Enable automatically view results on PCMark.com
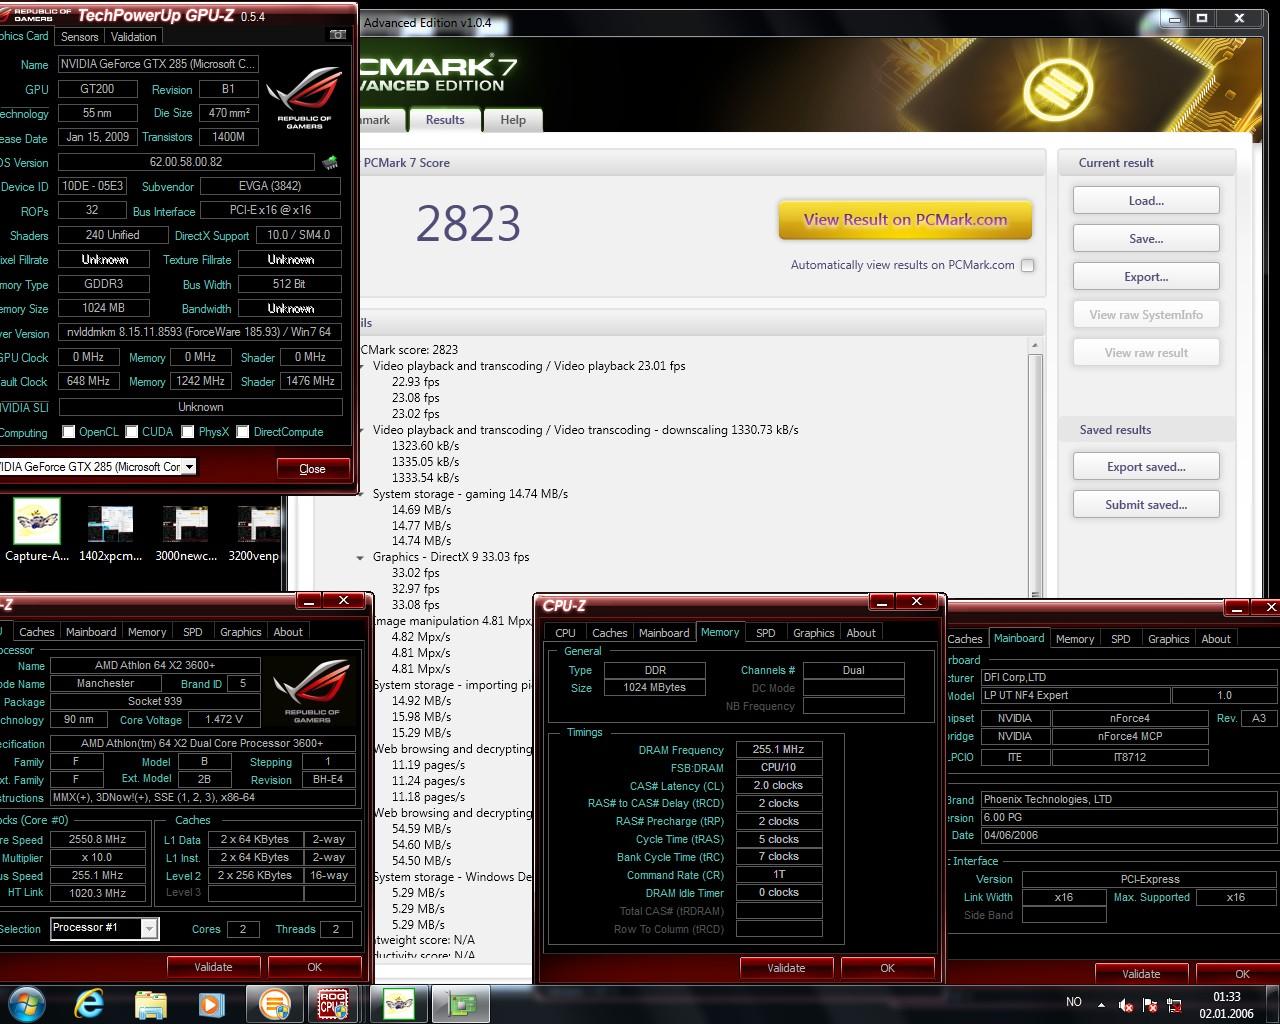The image size is (1280, 1024). (1027, 265)
